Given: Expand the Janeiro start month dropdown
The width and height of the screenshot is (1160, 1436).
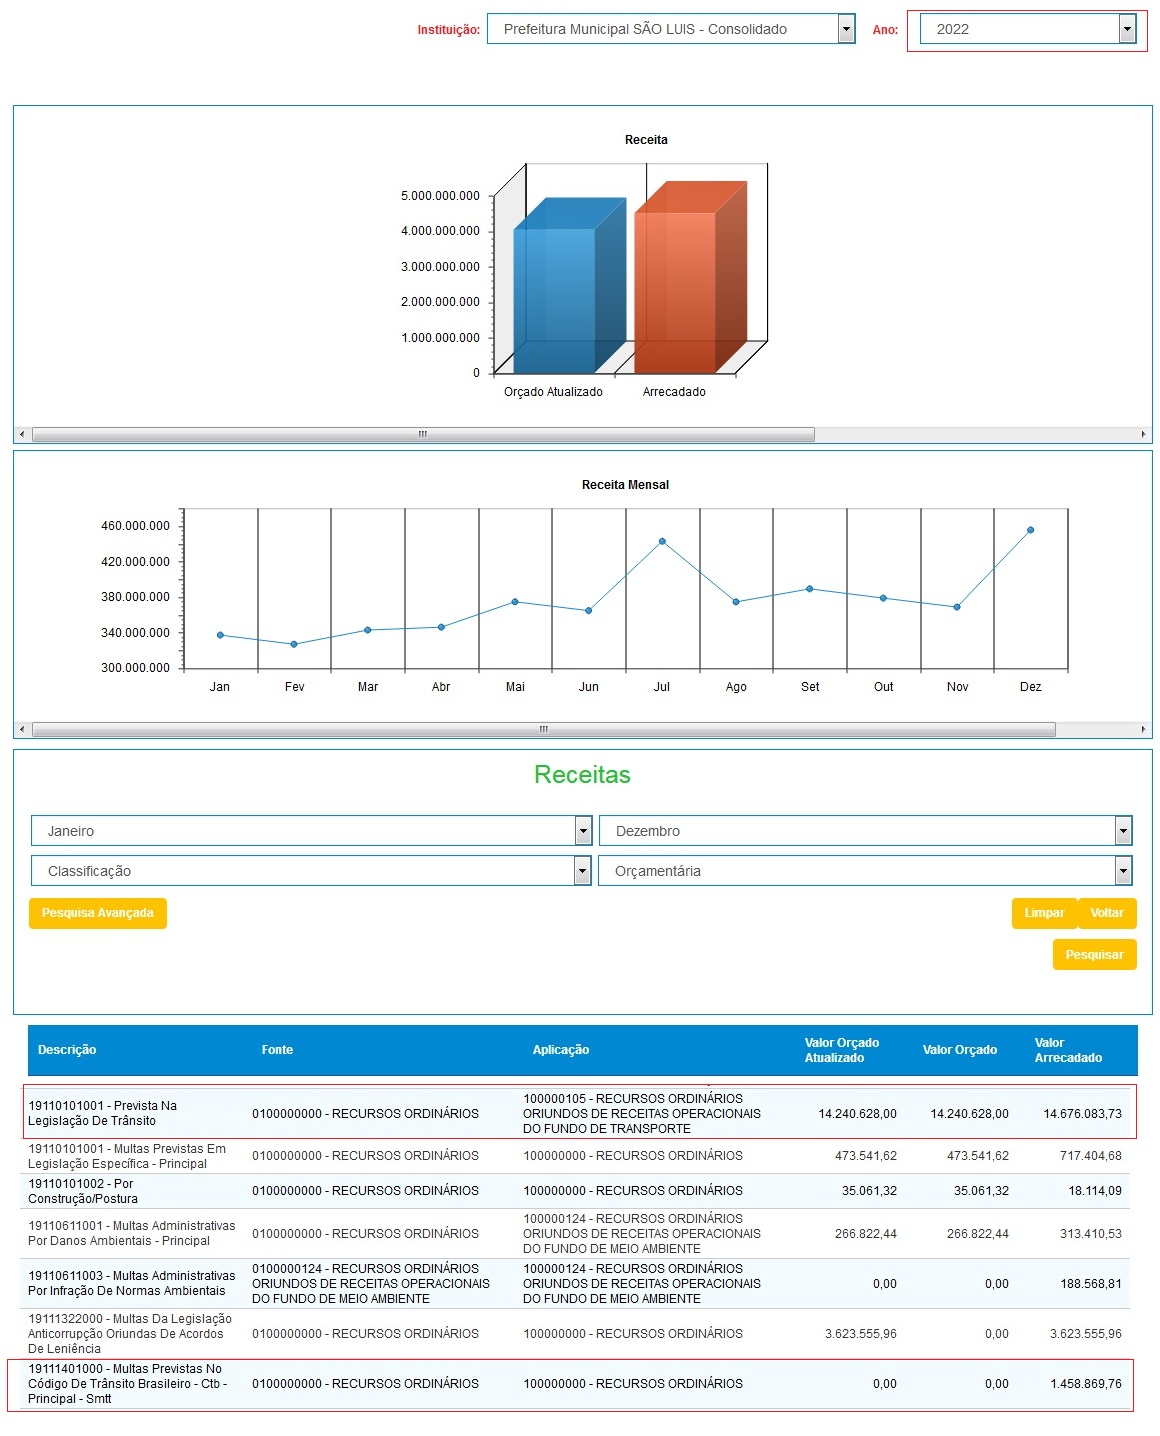Looking at the screenshot, I should 311,831.
